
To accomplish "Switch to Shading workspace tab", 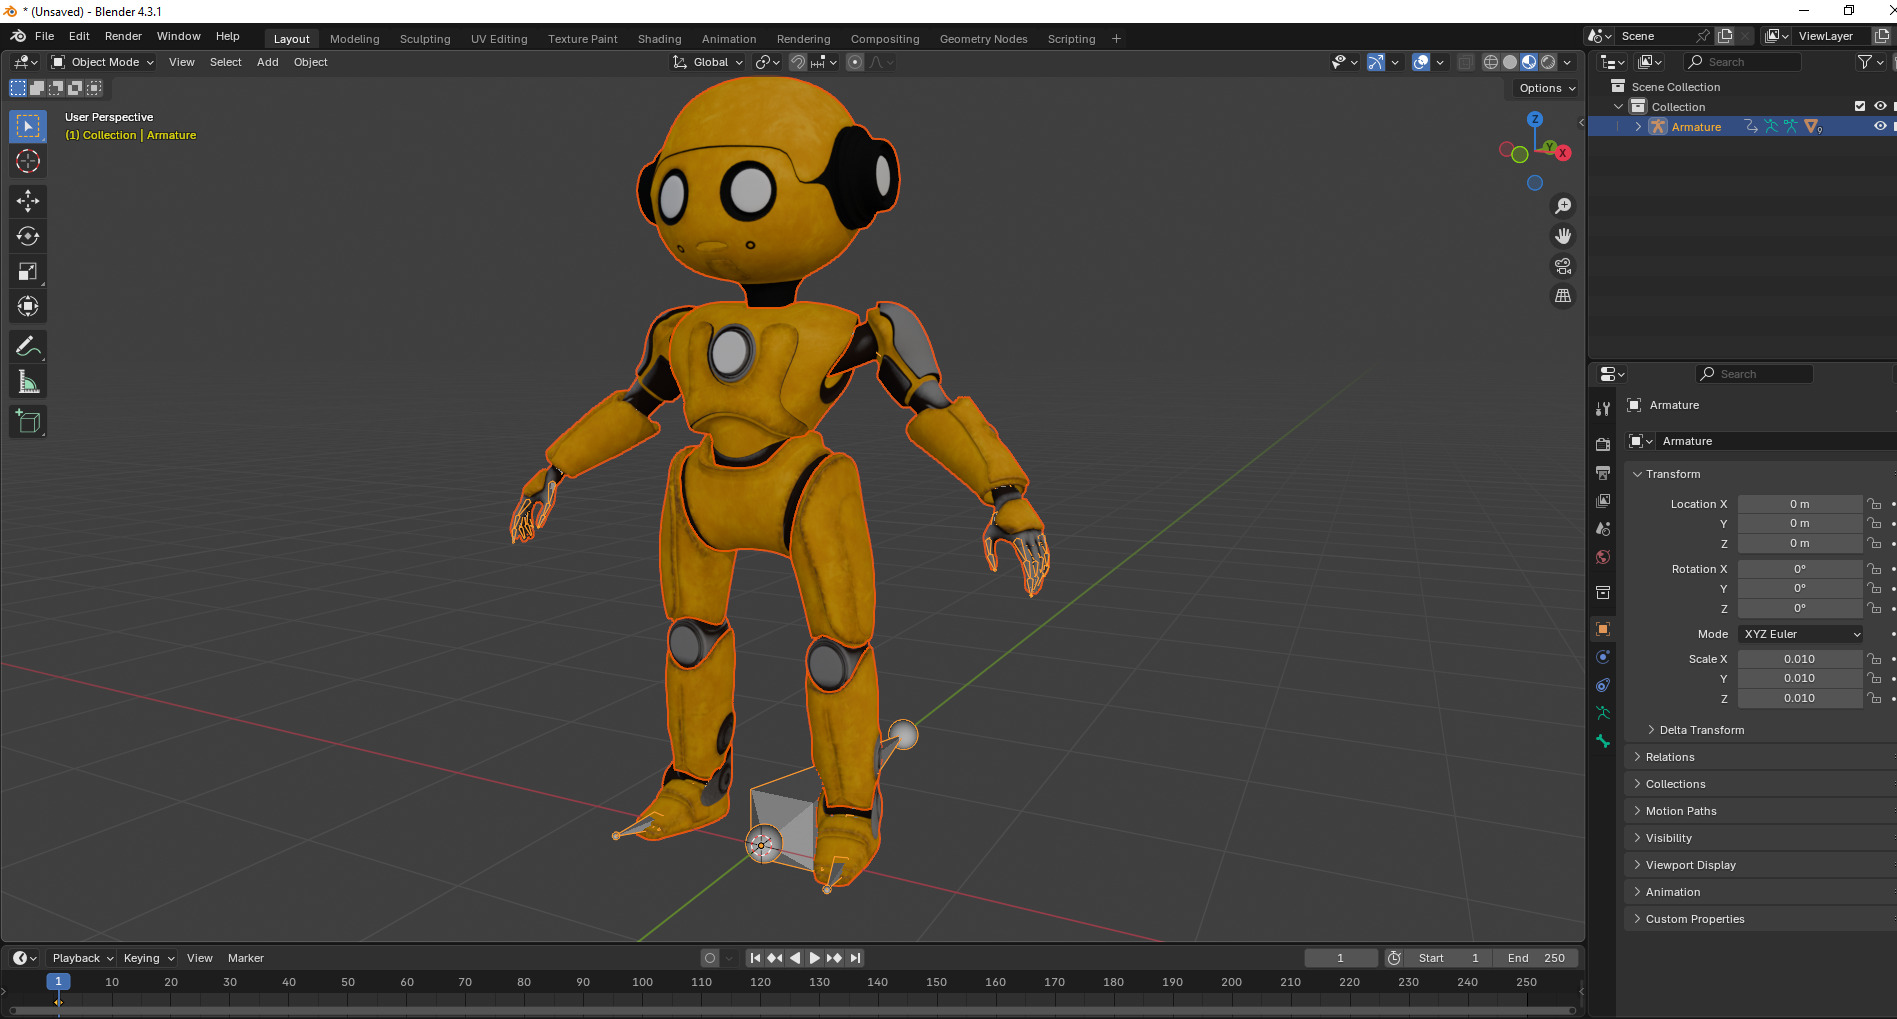I will (x=659, y=39).
